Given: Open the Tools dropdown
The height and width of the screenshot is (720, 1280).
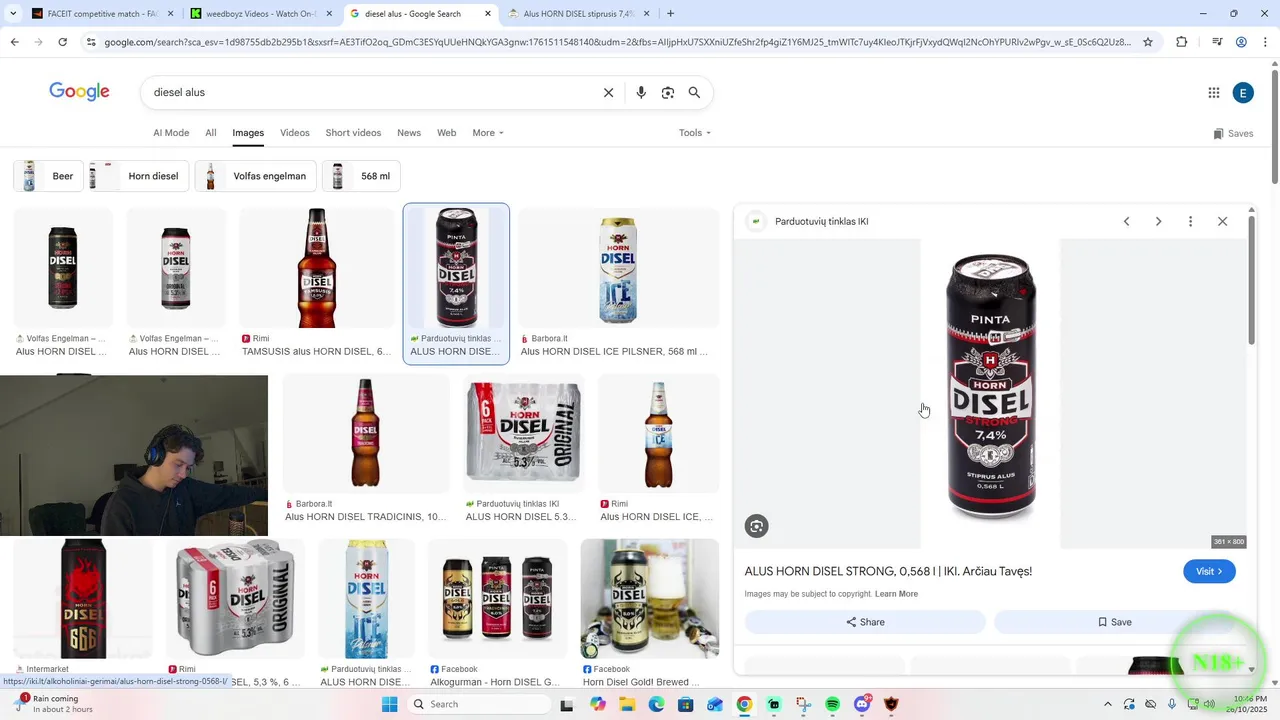Looking at the screenshot, I should [695, 133].
